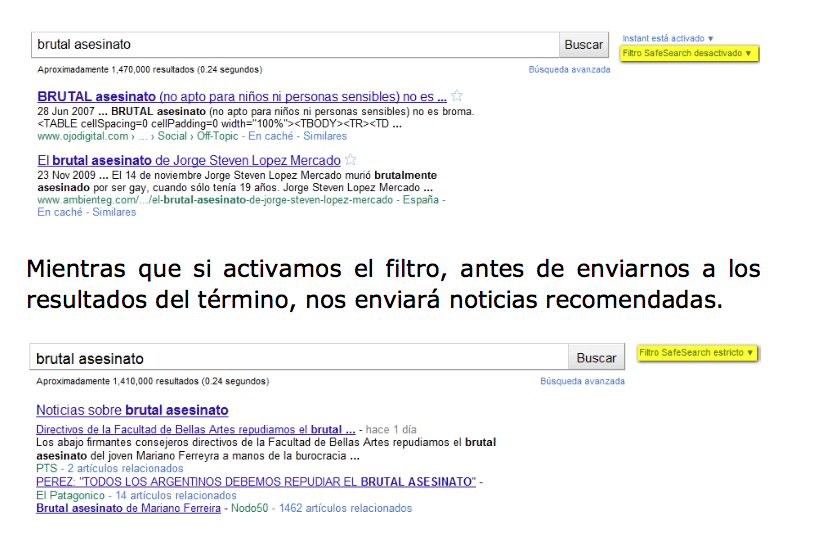Focus the top brutal asesinato search box

[294, 44]
